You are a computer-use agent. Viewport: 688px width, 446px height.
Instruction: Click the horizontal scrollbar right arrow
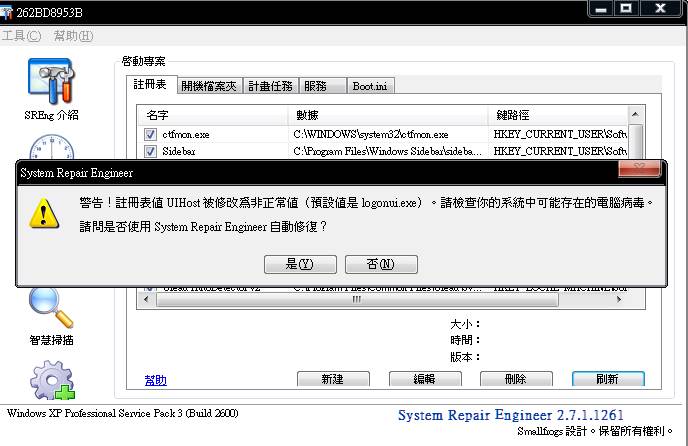point(619,300)
